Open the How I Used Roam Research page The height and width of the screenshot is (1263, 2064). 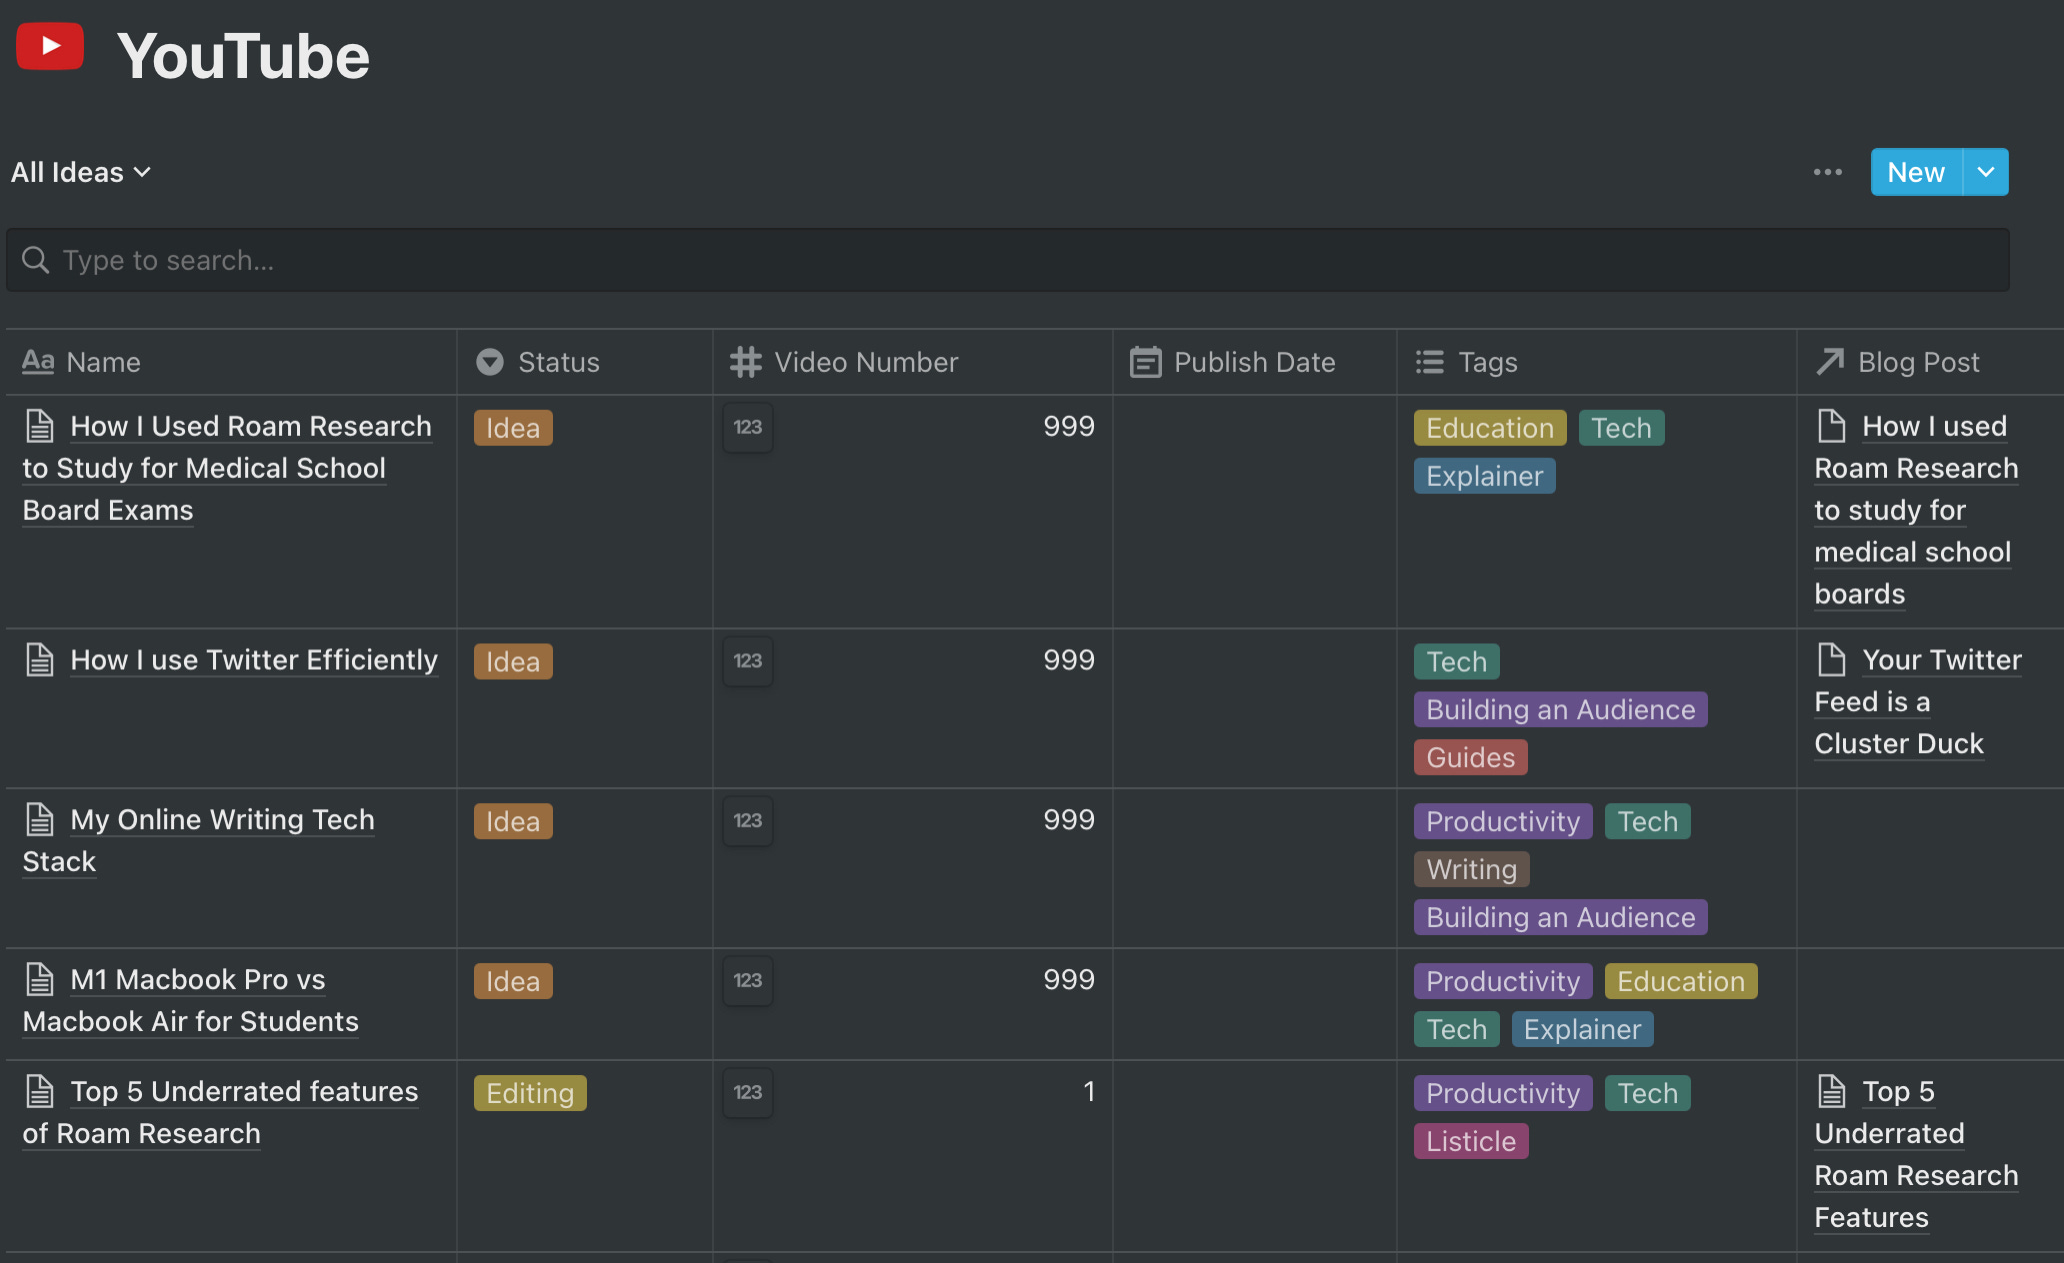tap(227, 468)
